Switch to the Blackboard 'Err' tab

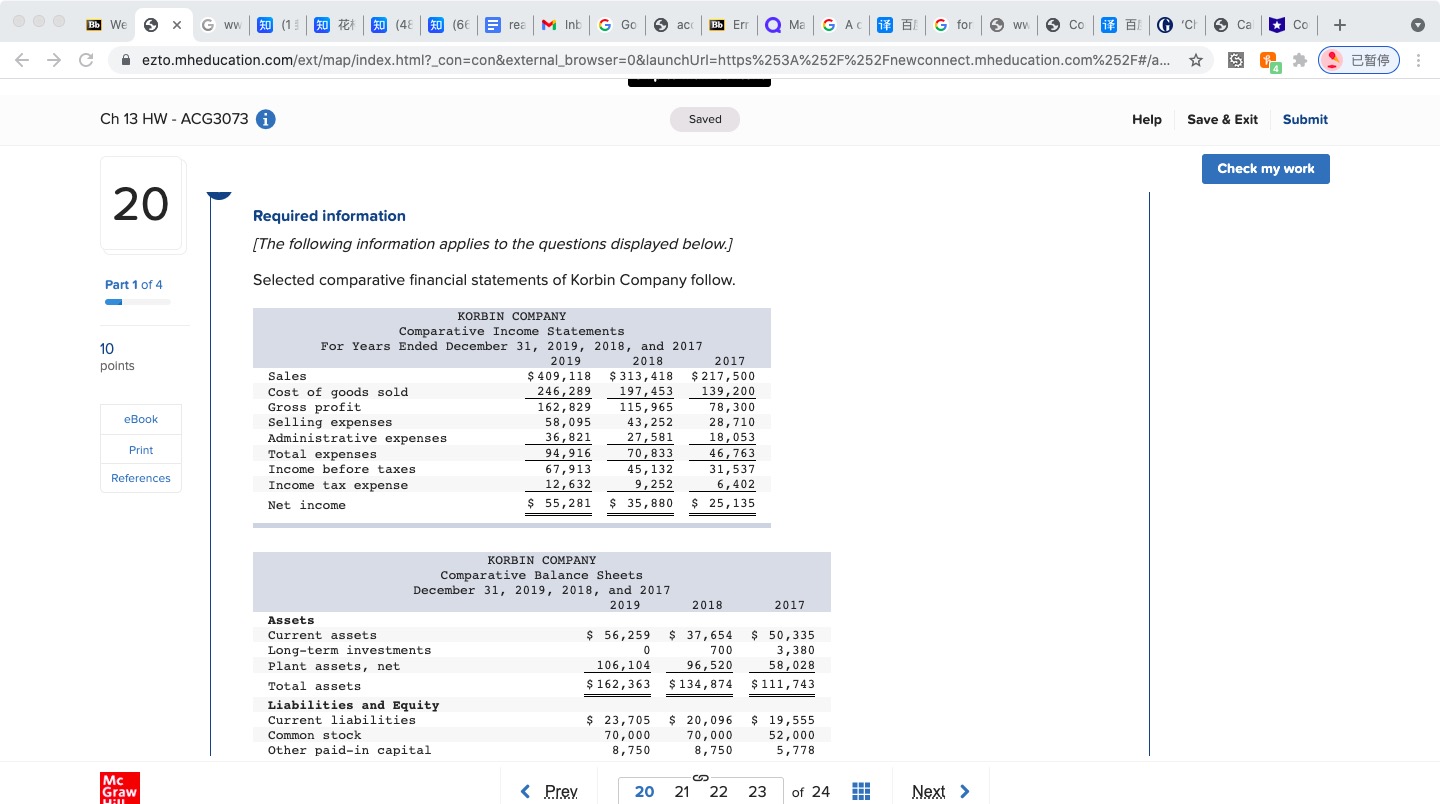(x=730, y=24)
